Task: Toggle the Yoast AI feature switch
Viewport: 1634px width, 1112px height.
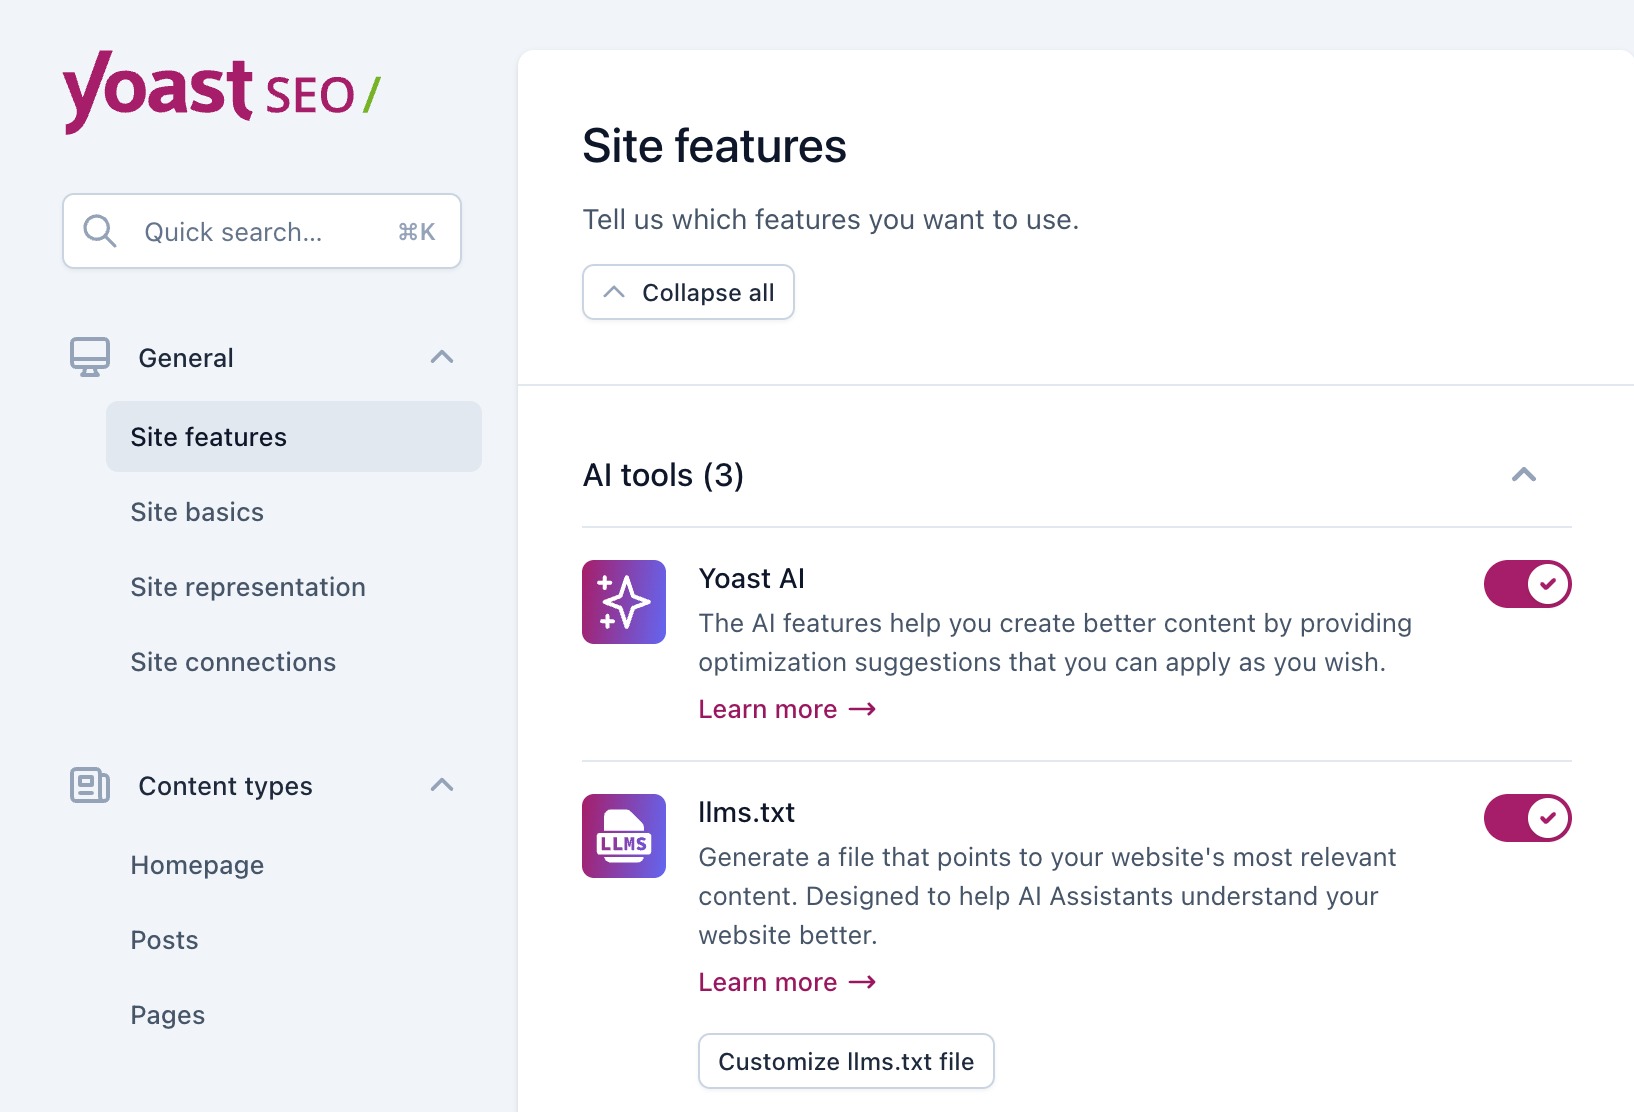Action: click(x=1527, y=584)
